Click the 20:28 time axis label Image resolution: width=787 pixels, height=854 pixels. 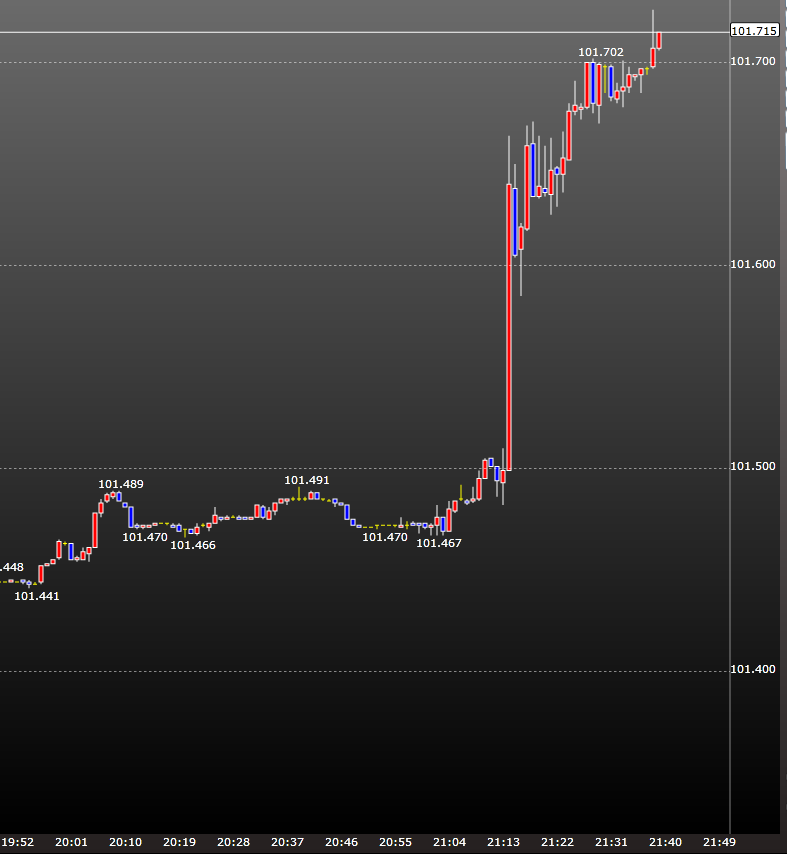(234, 842)
